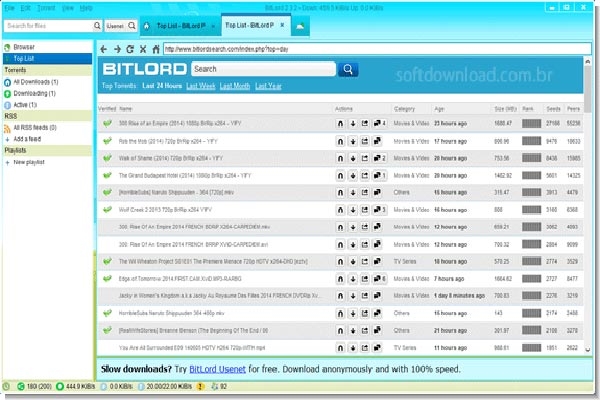Open the 'BitLord Usenet' link

[217, 369]
